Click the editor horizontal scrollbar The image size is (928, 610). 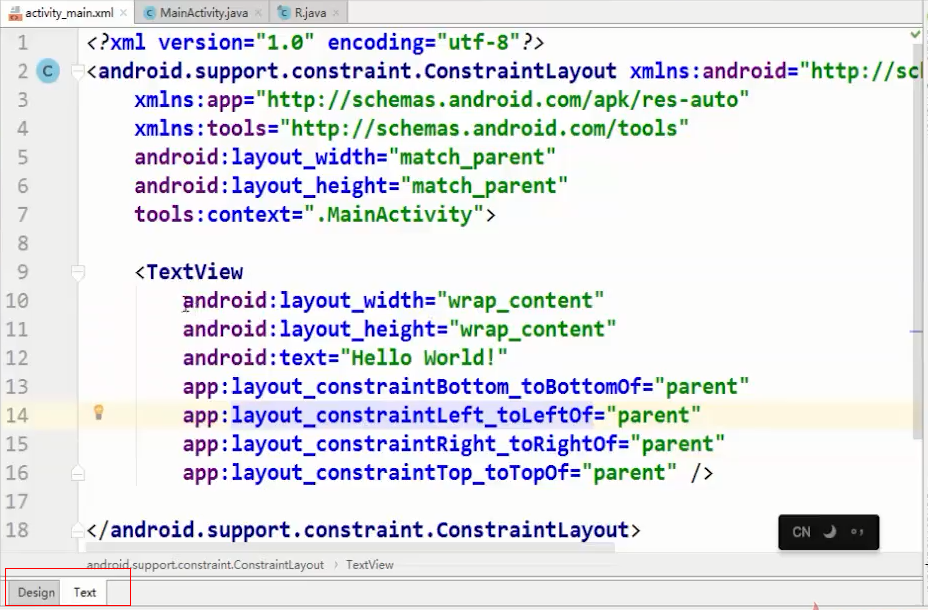pyautogui.click(x=350, y=547)
